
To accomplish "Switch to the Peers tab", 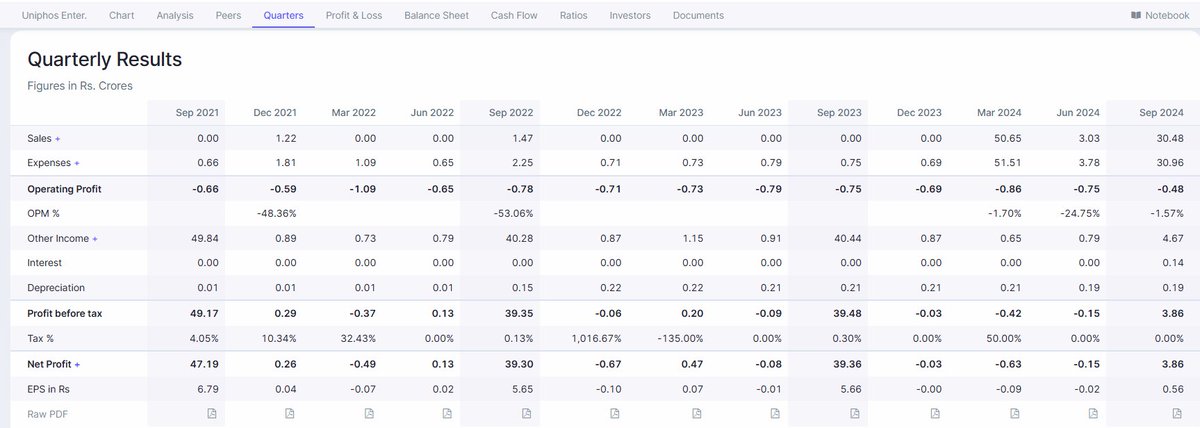I will [228, 16].
